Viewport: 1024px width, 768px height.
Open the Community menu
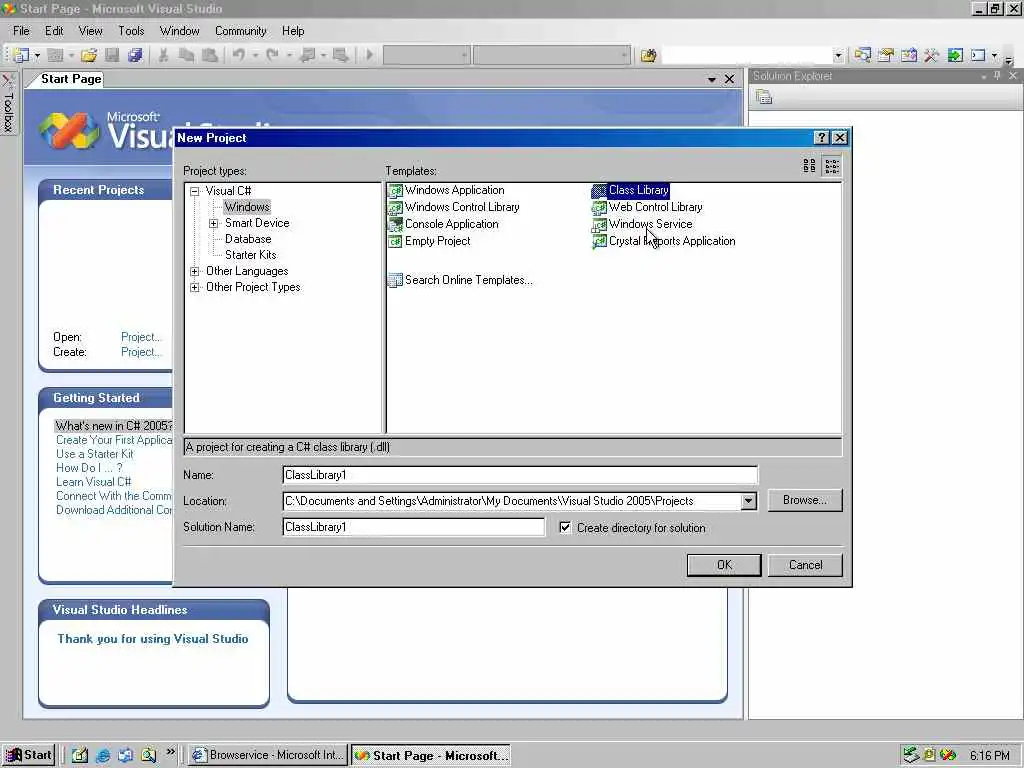click(240, 31)
